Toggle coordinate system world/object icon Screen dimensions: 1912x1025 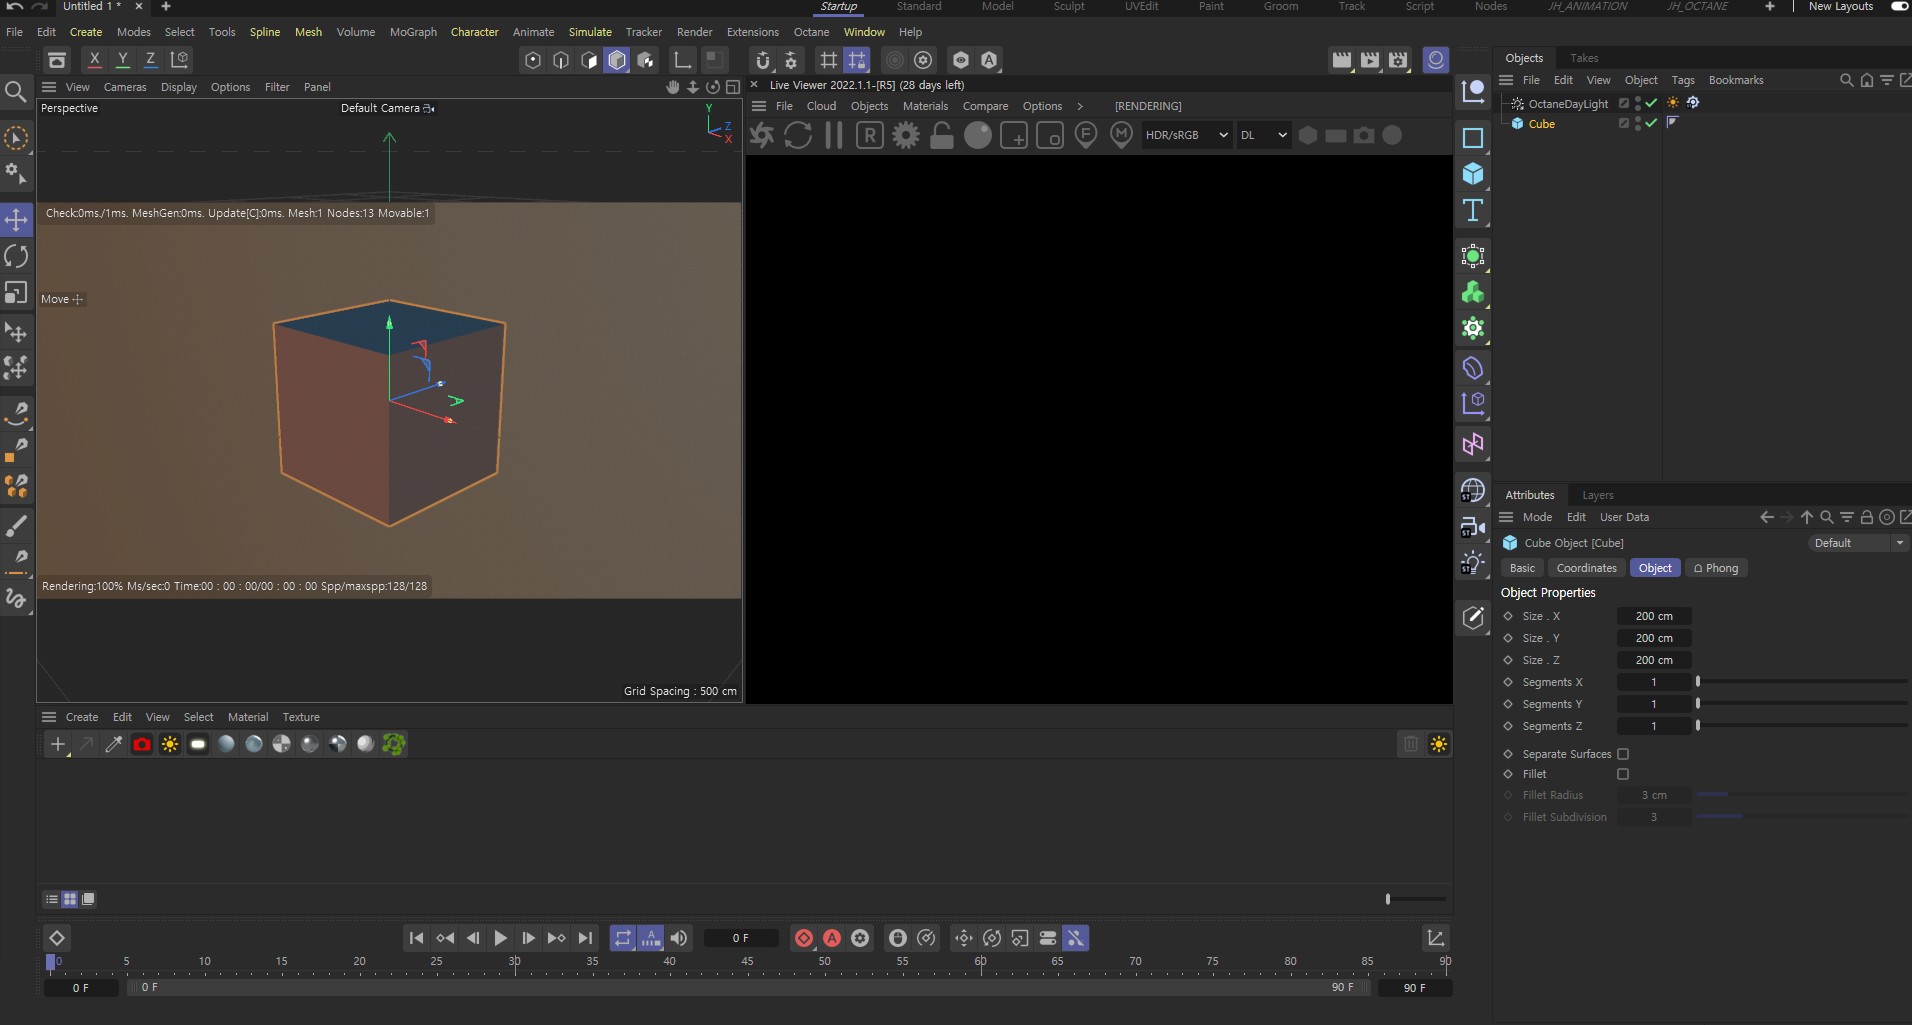(x=180, y=59)
